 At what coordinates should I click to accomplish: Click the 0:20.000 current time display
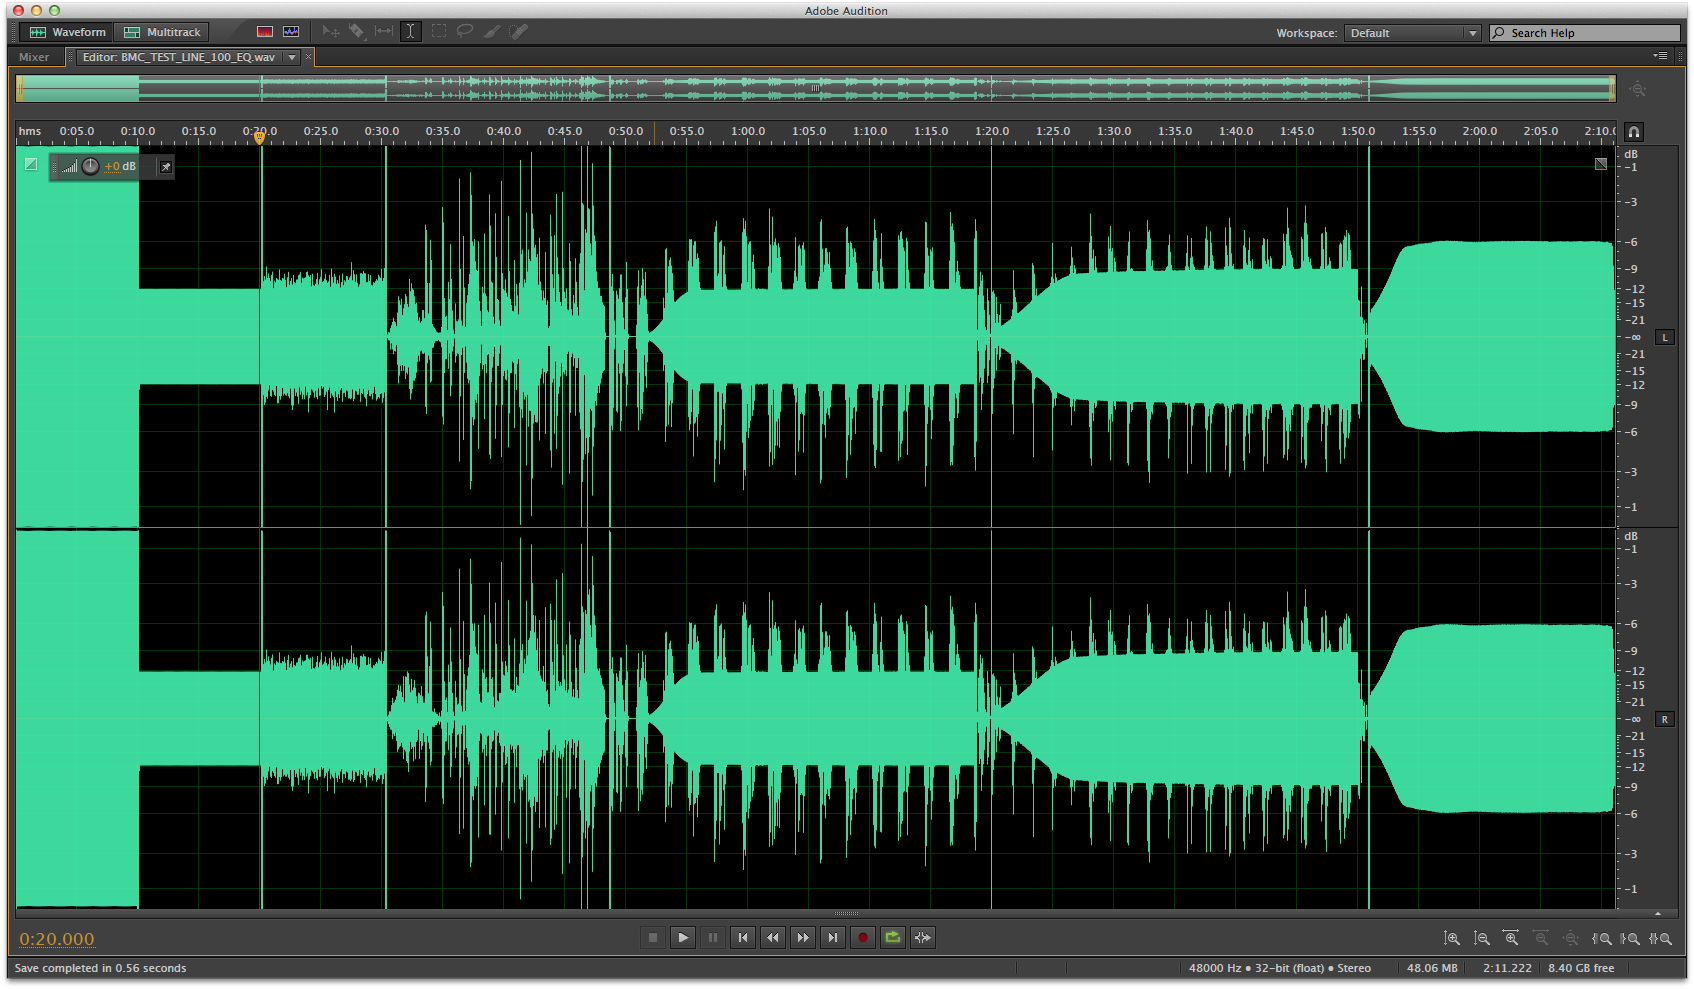pos(57,939)
